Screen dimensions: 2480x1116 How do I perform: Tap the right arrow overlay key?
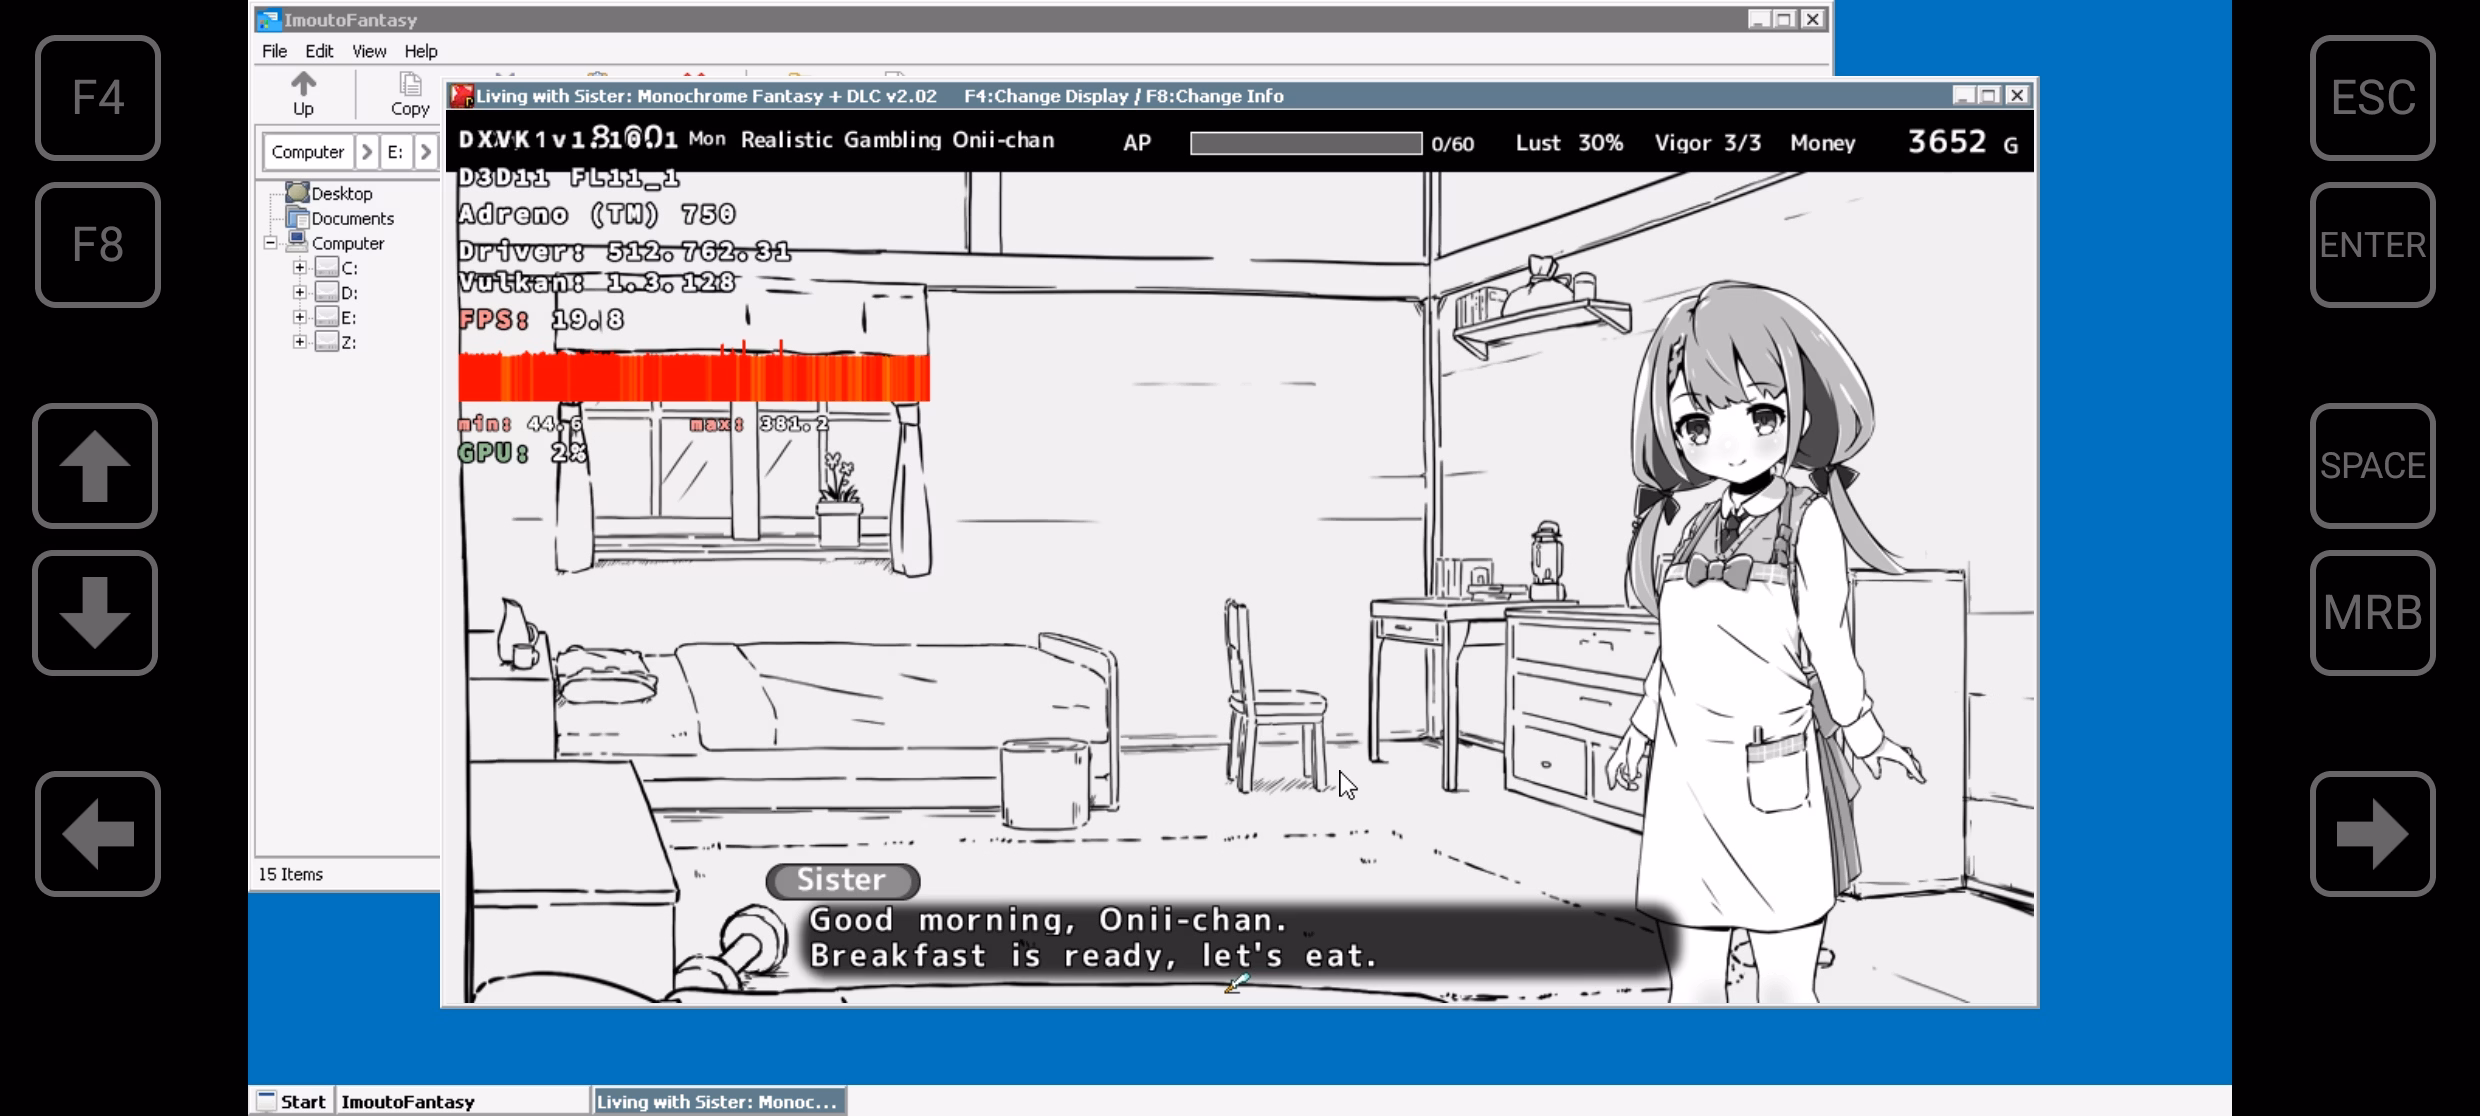pos(2372,834)
